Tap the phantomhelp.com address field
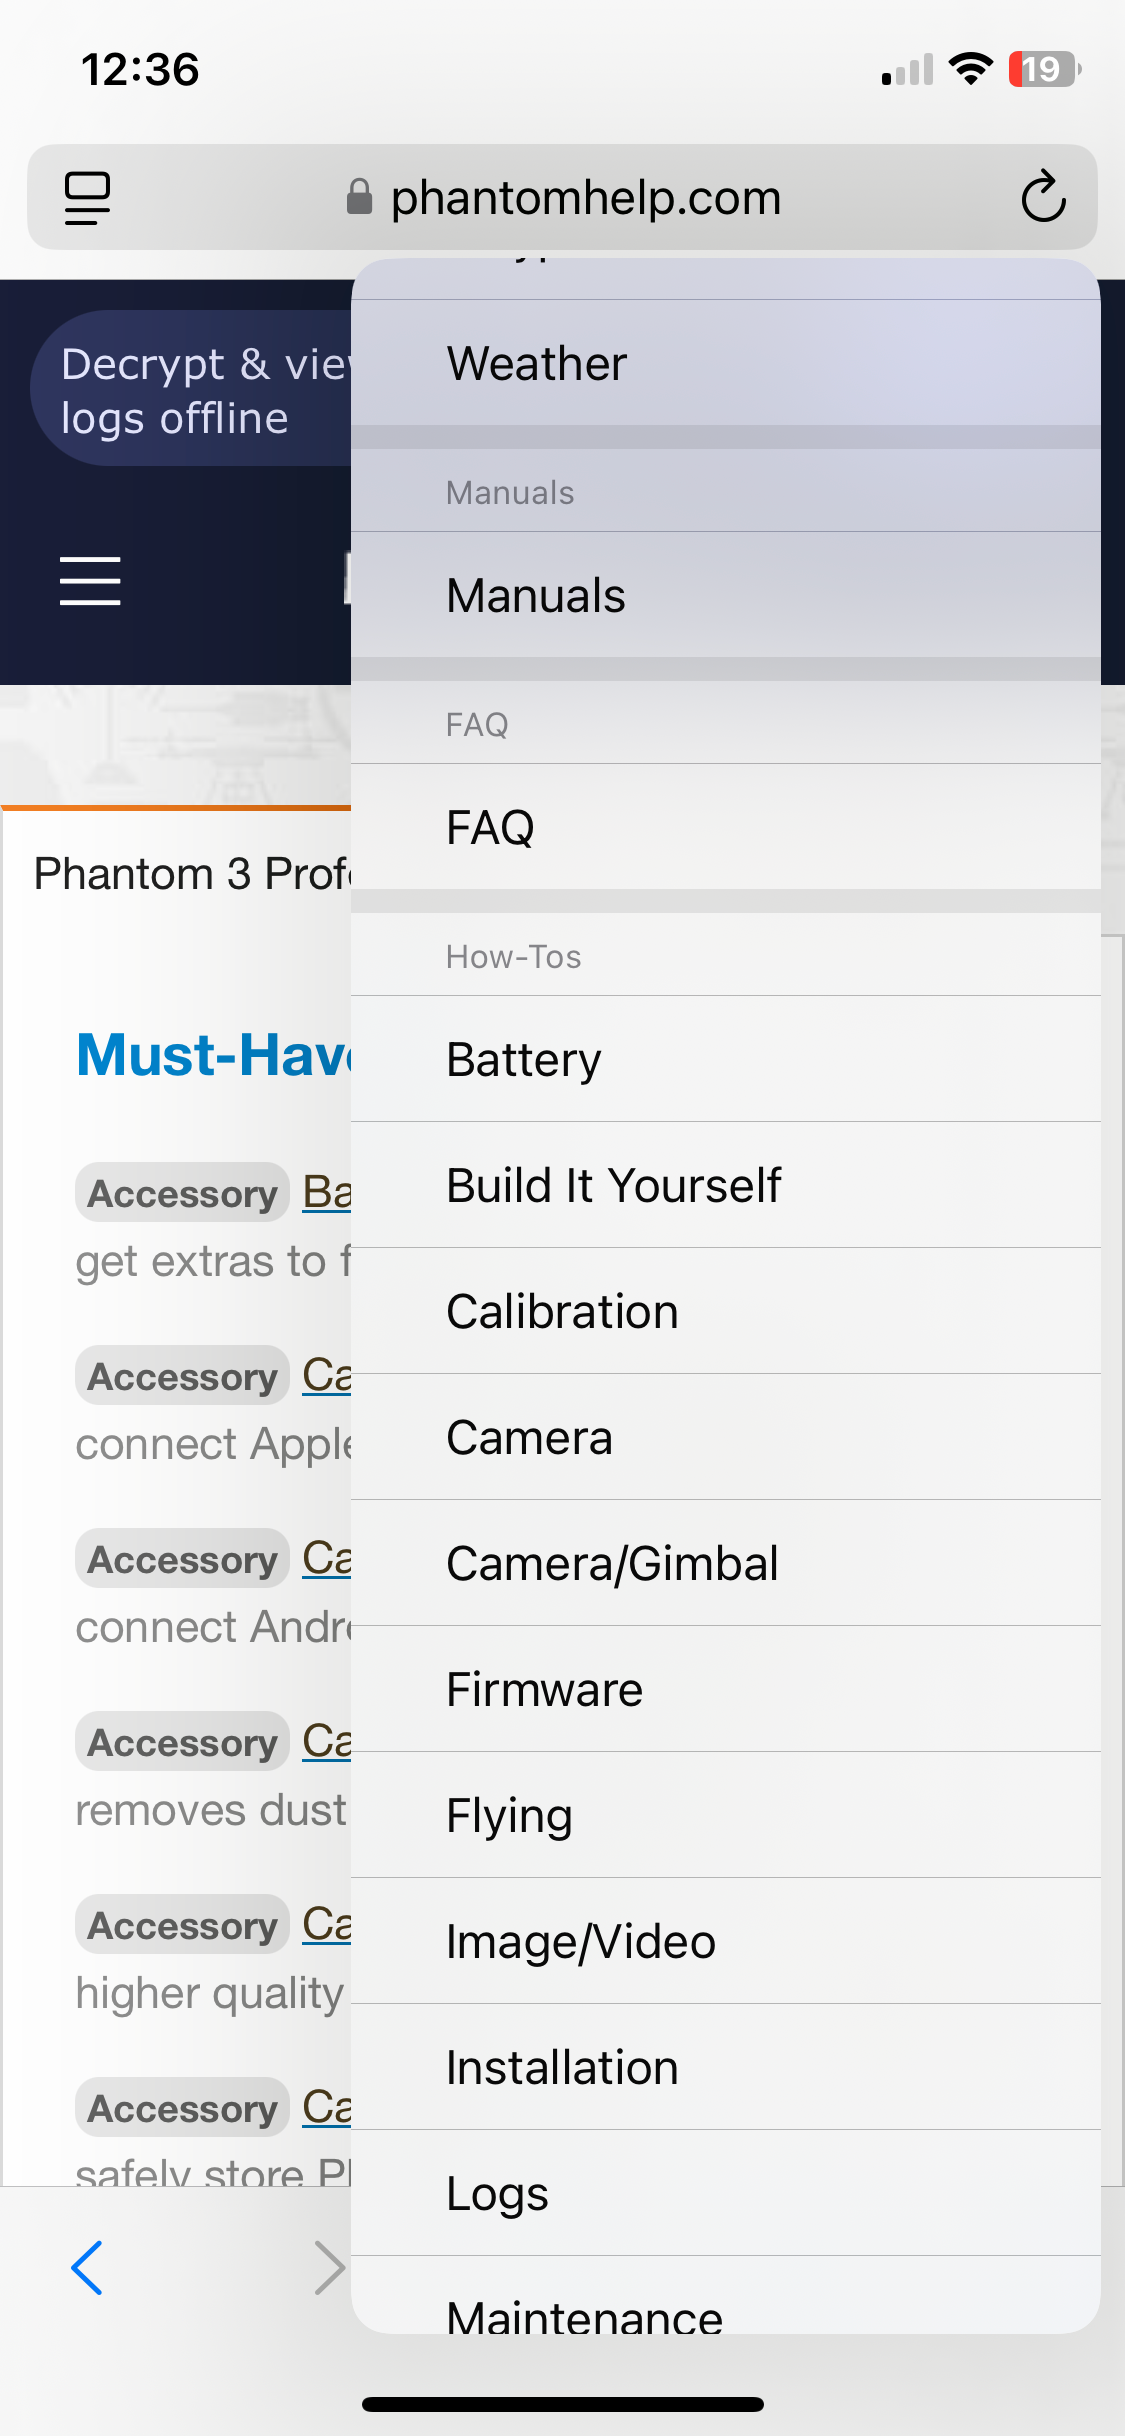 click(x=562, y=197)
